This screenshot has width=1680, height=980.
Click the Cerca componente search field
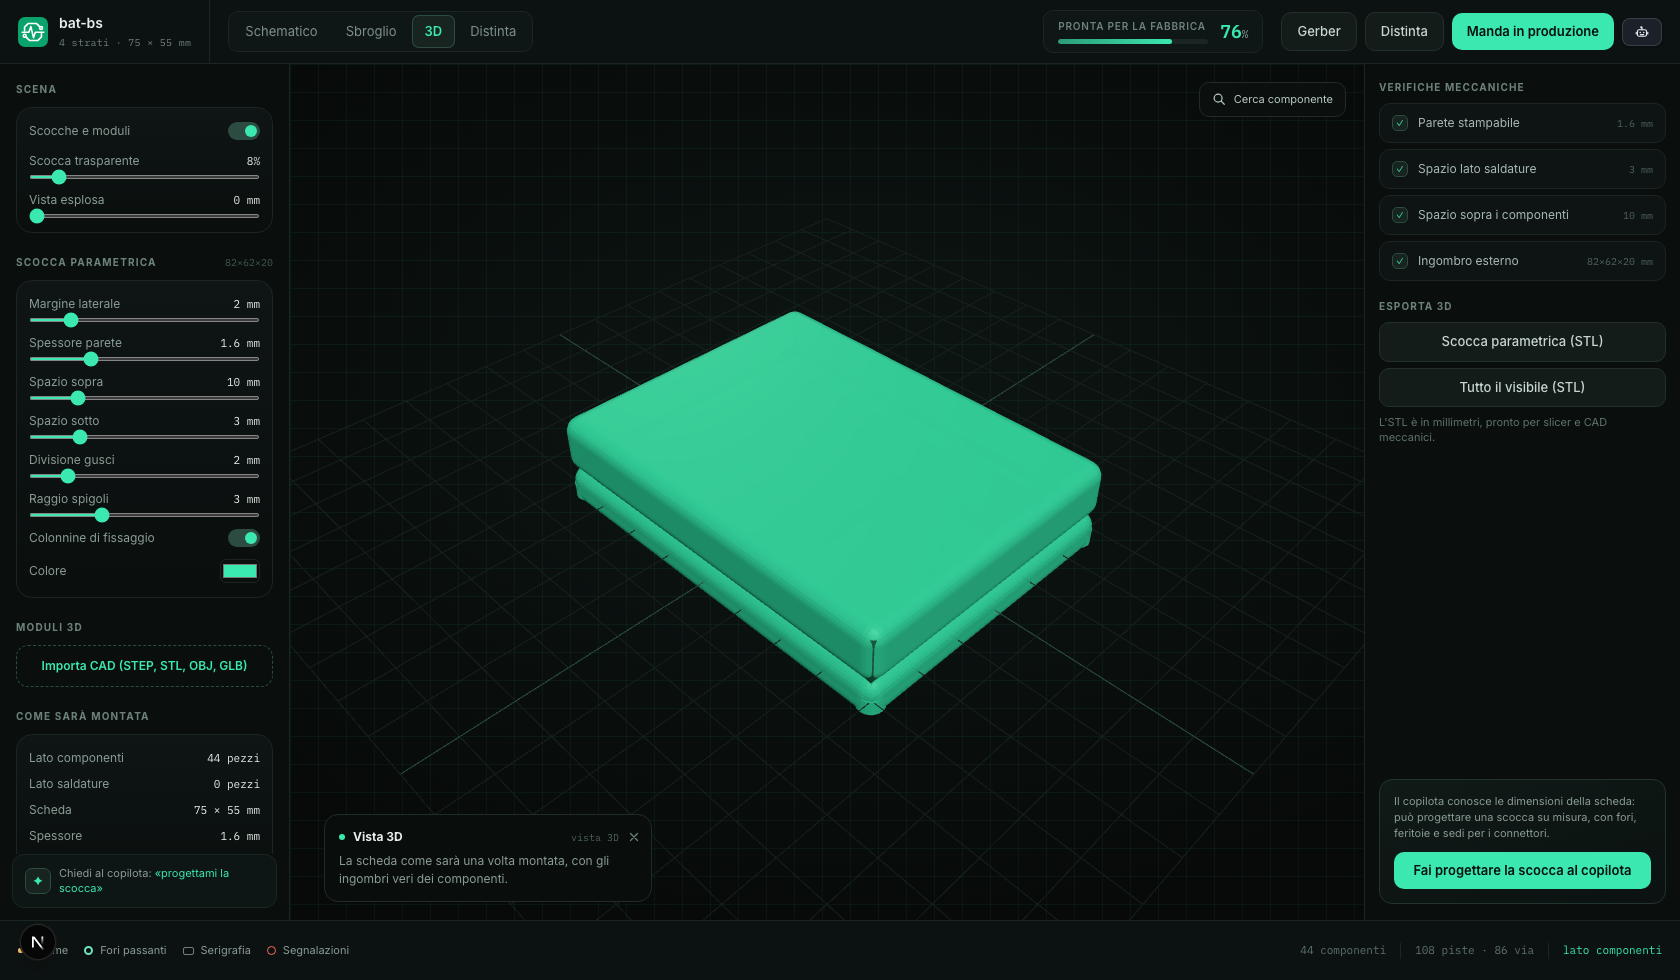(x=1272, y=99)
